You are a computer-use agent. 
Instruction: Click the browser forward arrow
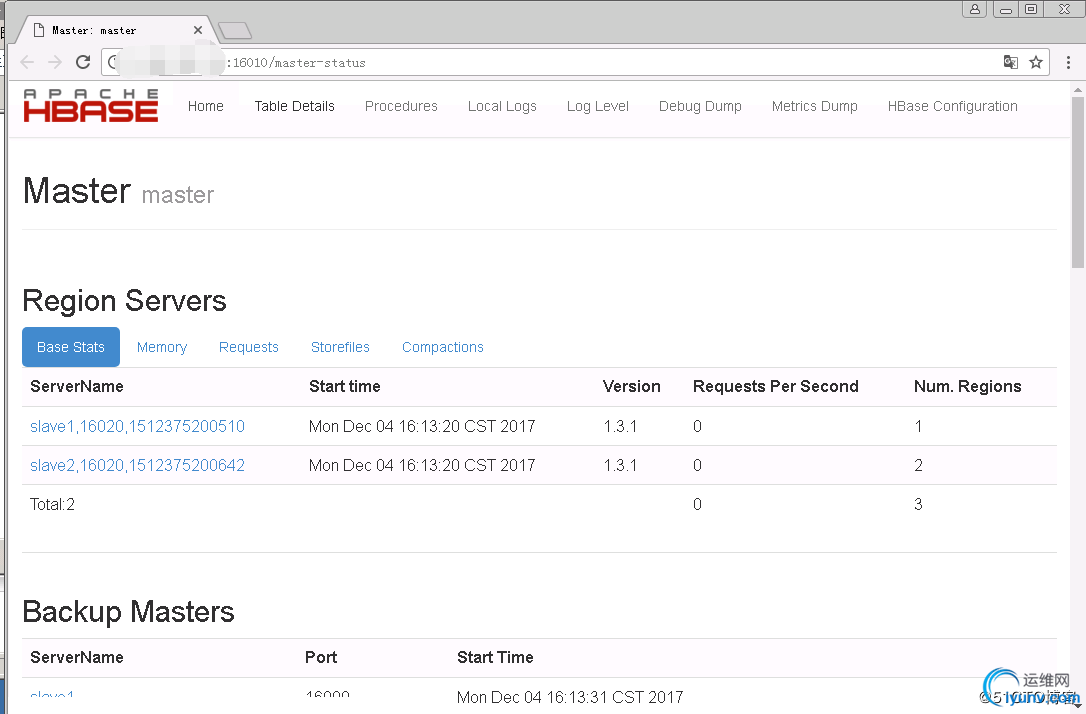[55, 62]
